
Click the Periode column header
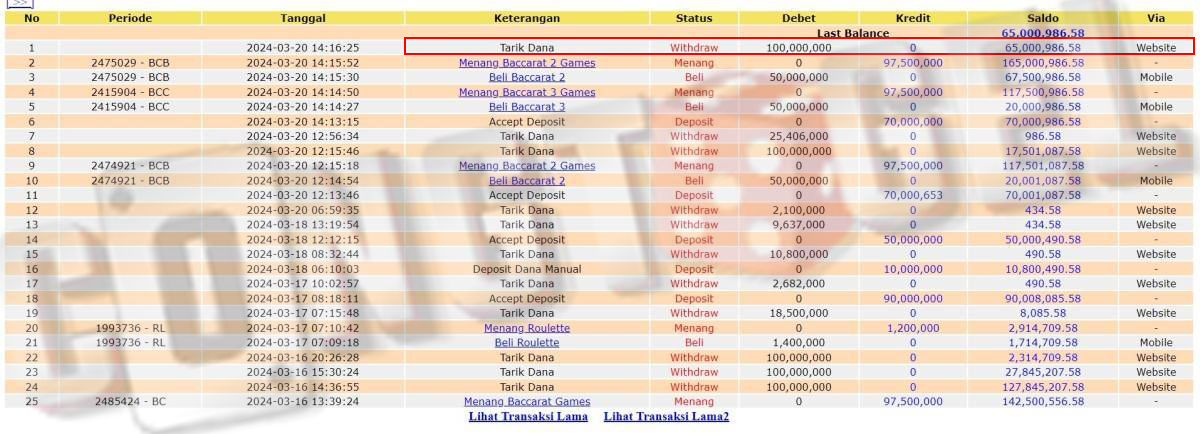[x=130, y=18]
